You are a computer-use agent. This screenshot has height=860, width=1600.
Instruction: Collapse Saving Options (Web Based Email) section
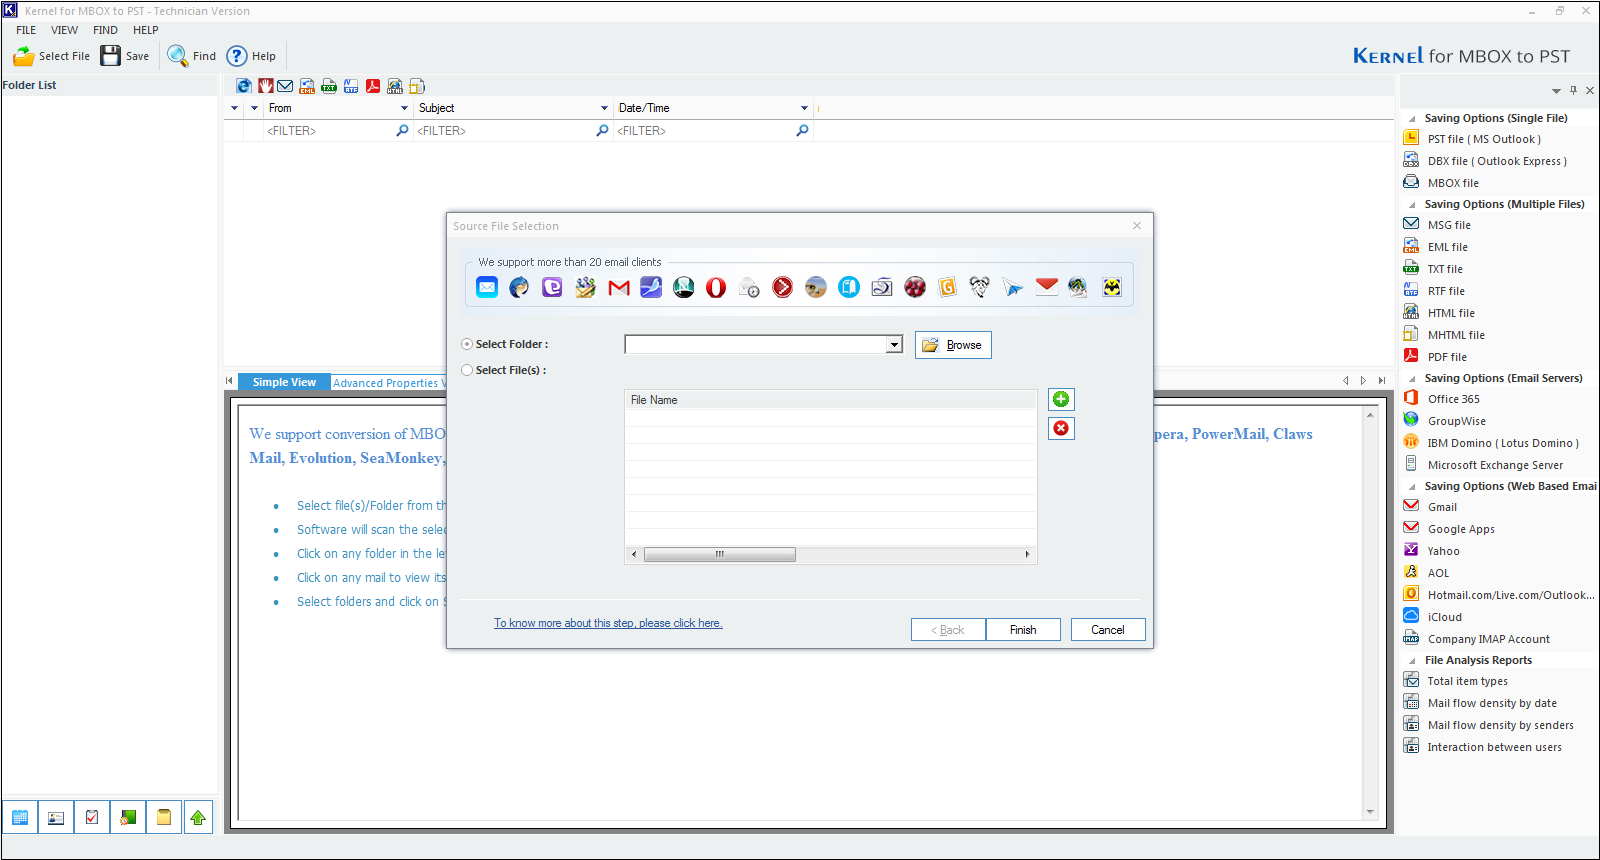click(x=1412, y=487)
